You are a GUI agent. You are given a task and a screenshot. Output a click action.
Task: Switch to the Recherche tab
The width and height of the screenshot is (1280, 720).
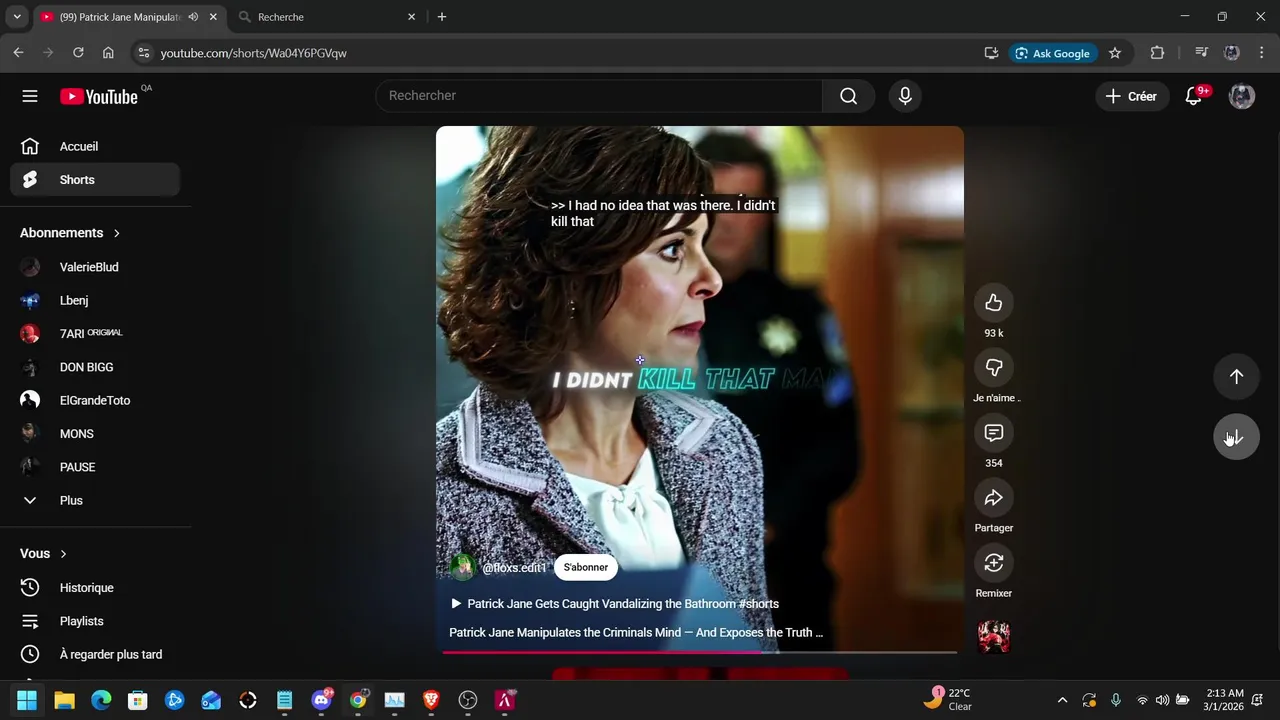(x=327, y=17)
